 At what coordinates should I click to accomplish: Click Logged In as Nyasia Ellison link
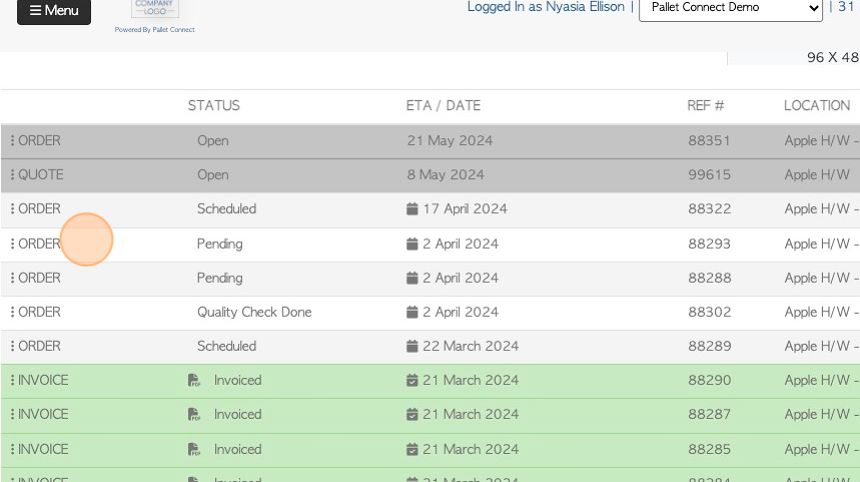pos(546,7)
